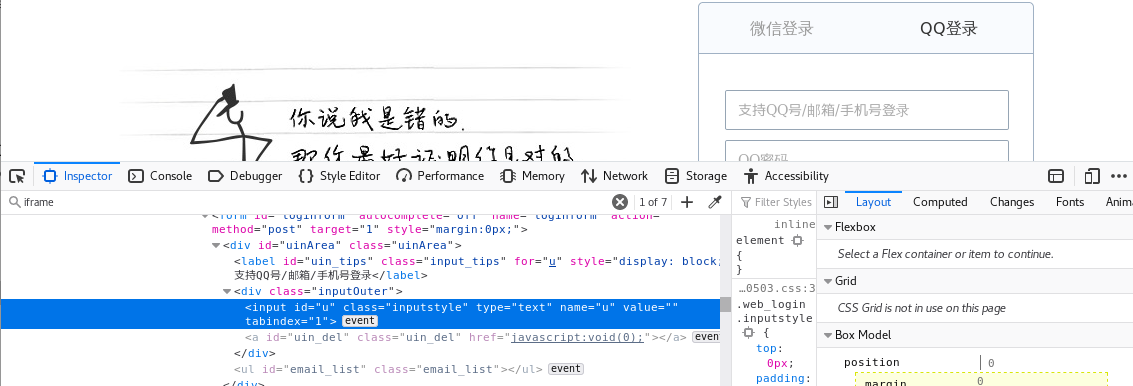Switch to 微信登录 tab
The image size is (1133, 386).
click(782, 28)
